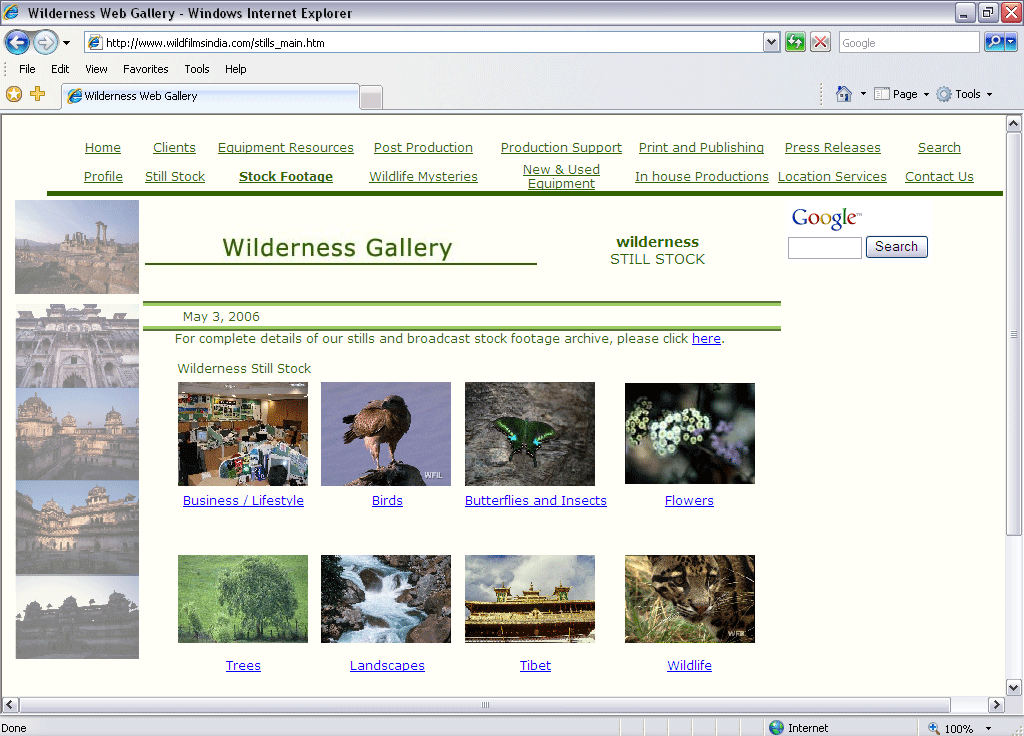Click the Stop loading red X icon
The image size is (1024, 736).
[x=820, y=42]
